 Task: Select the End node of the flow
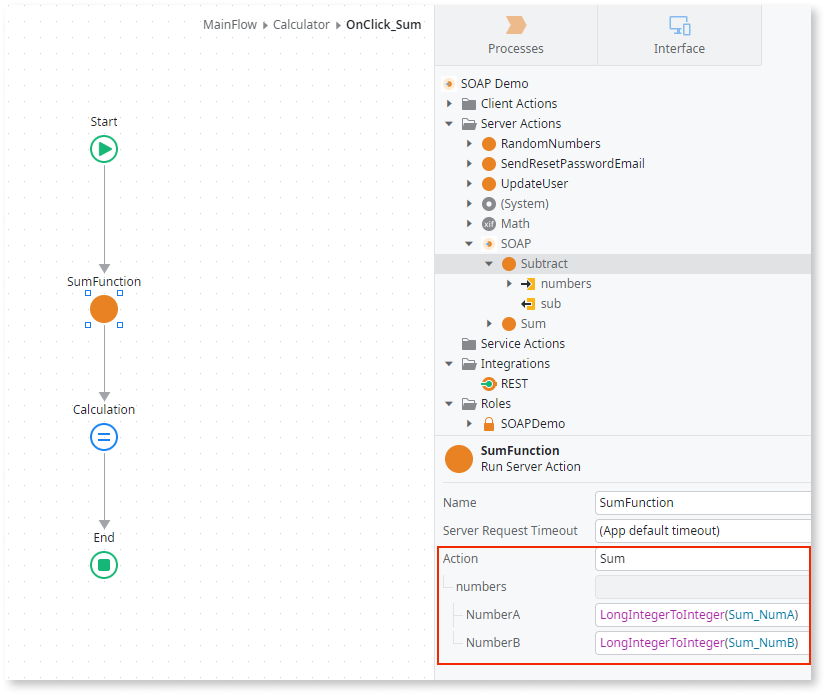pyautogui.click(x=104, y=565)
